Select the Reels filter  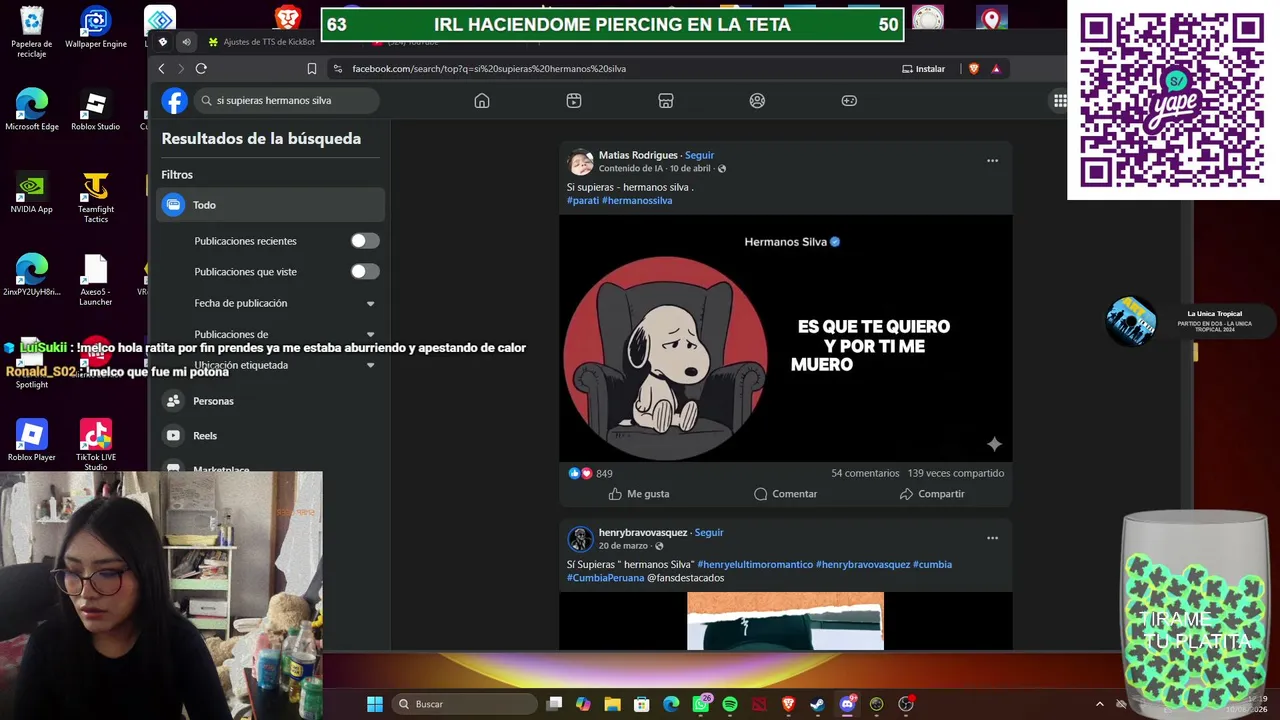pyautogui.click(x=271, y=436)
